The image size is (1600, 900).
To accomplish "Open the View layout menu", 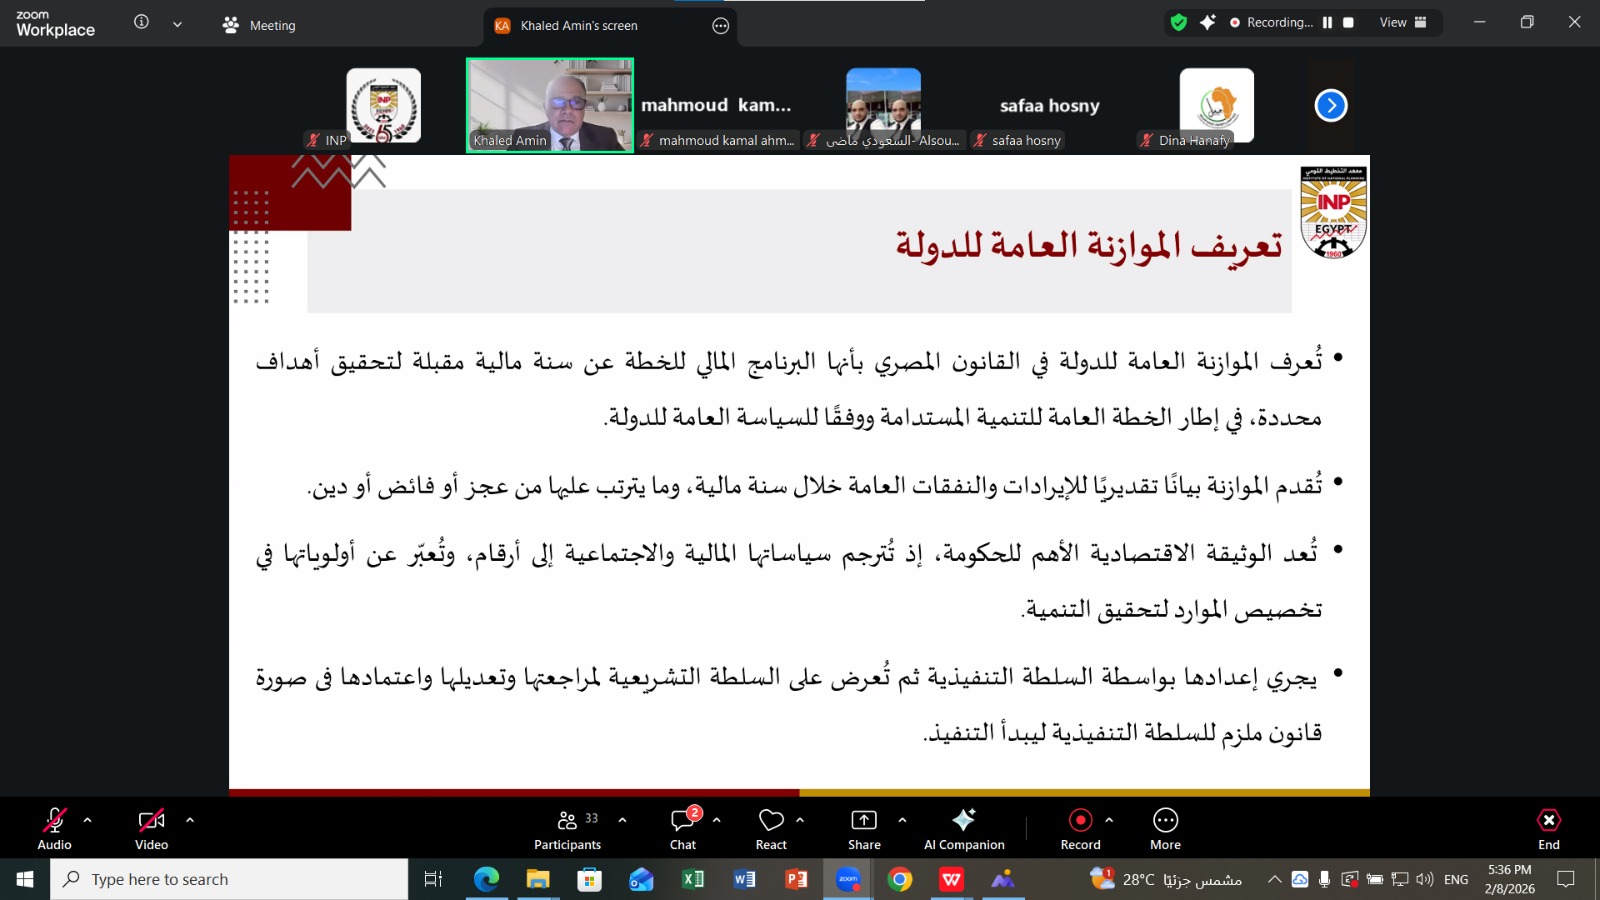I will tap(1403, 22).
